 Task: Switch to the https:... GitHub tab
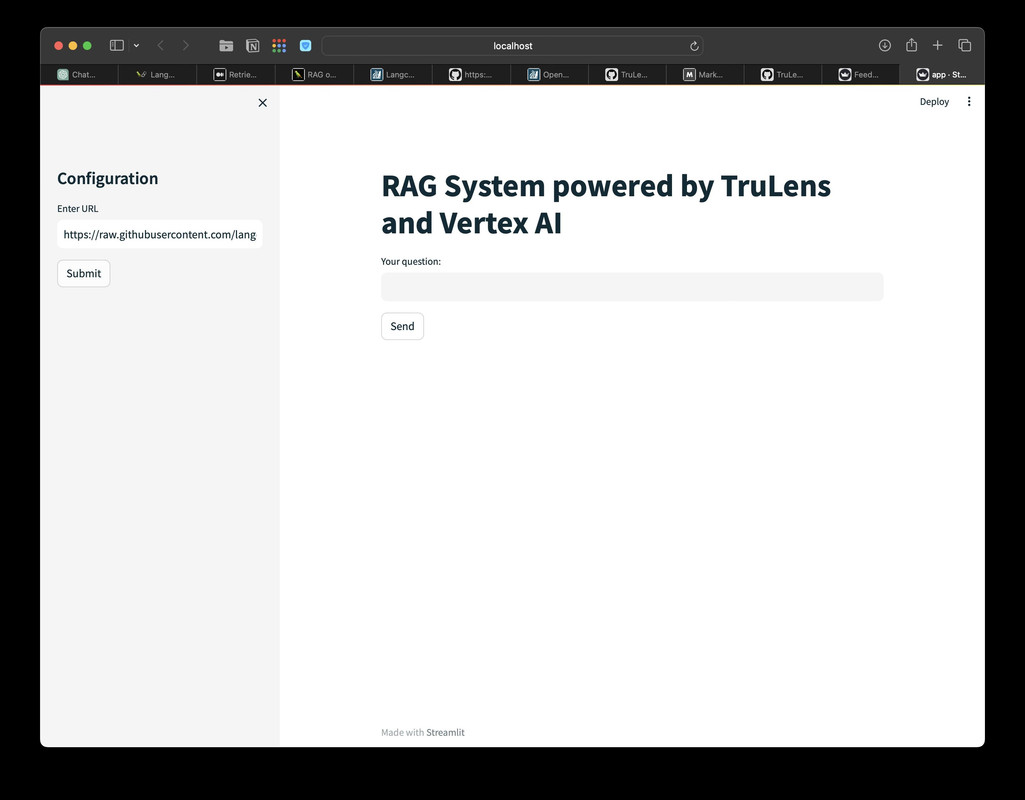[471, 75]
